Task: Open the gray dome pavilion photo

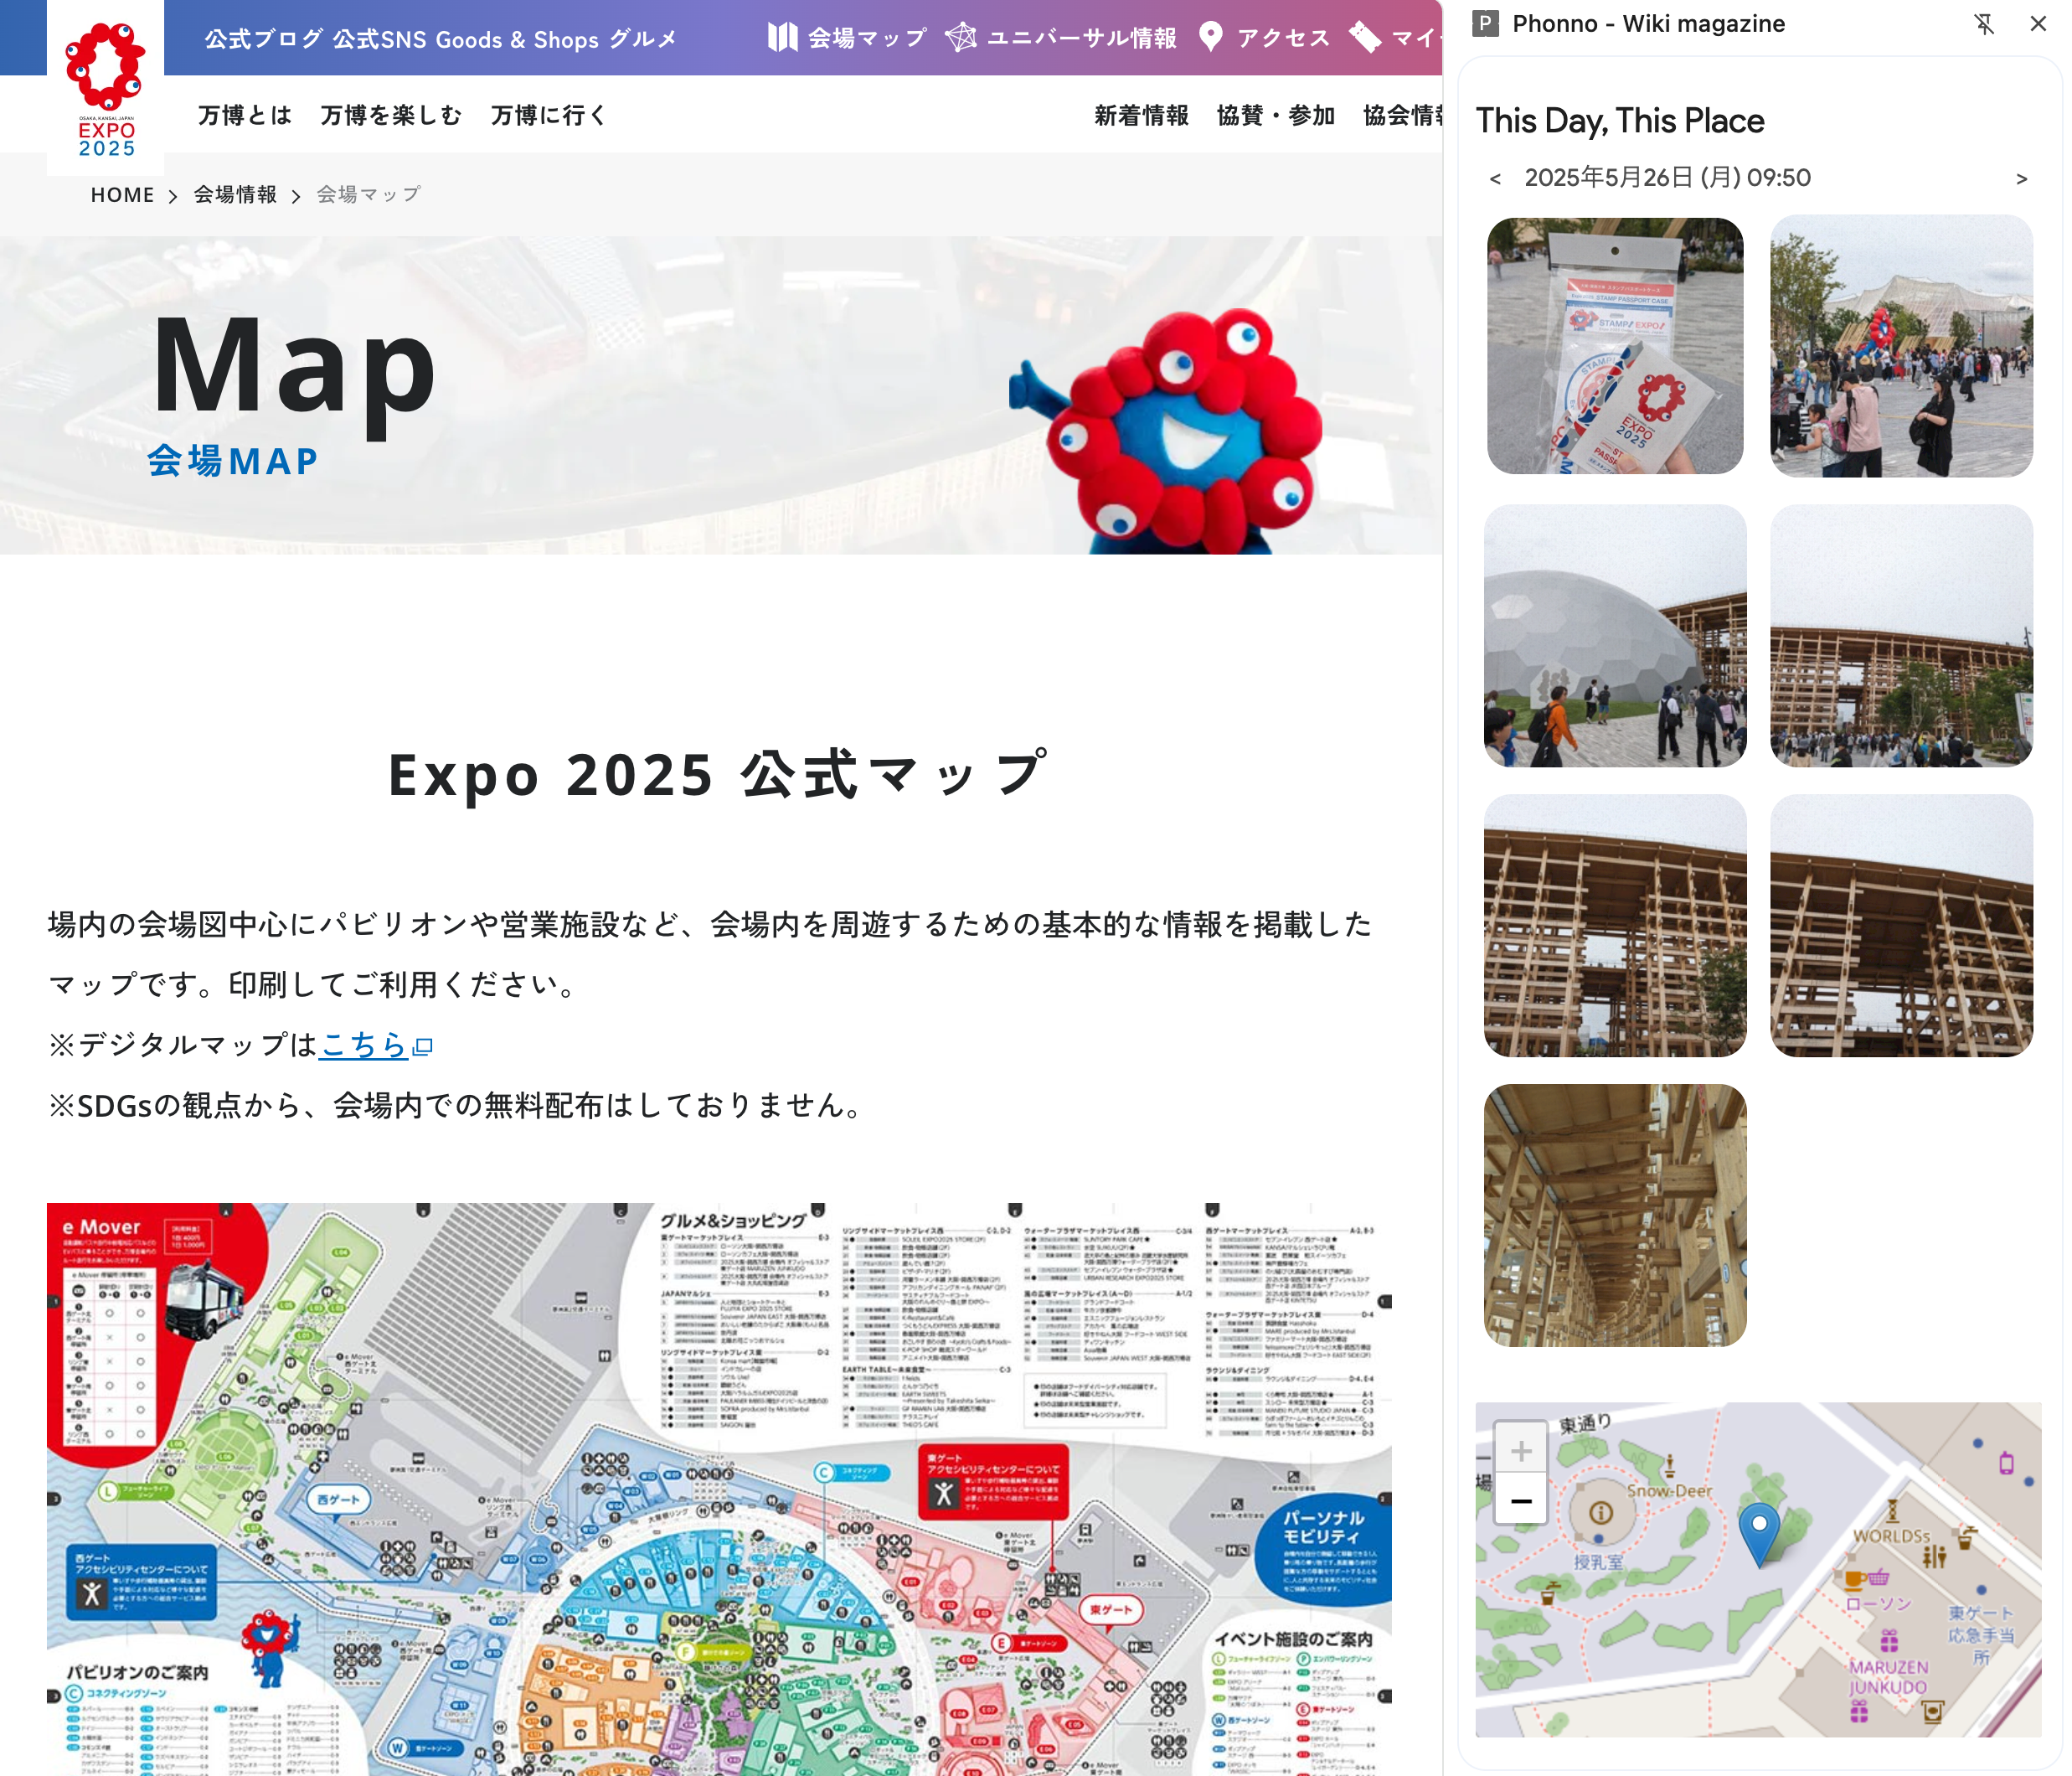Action: coord(1614,636)
